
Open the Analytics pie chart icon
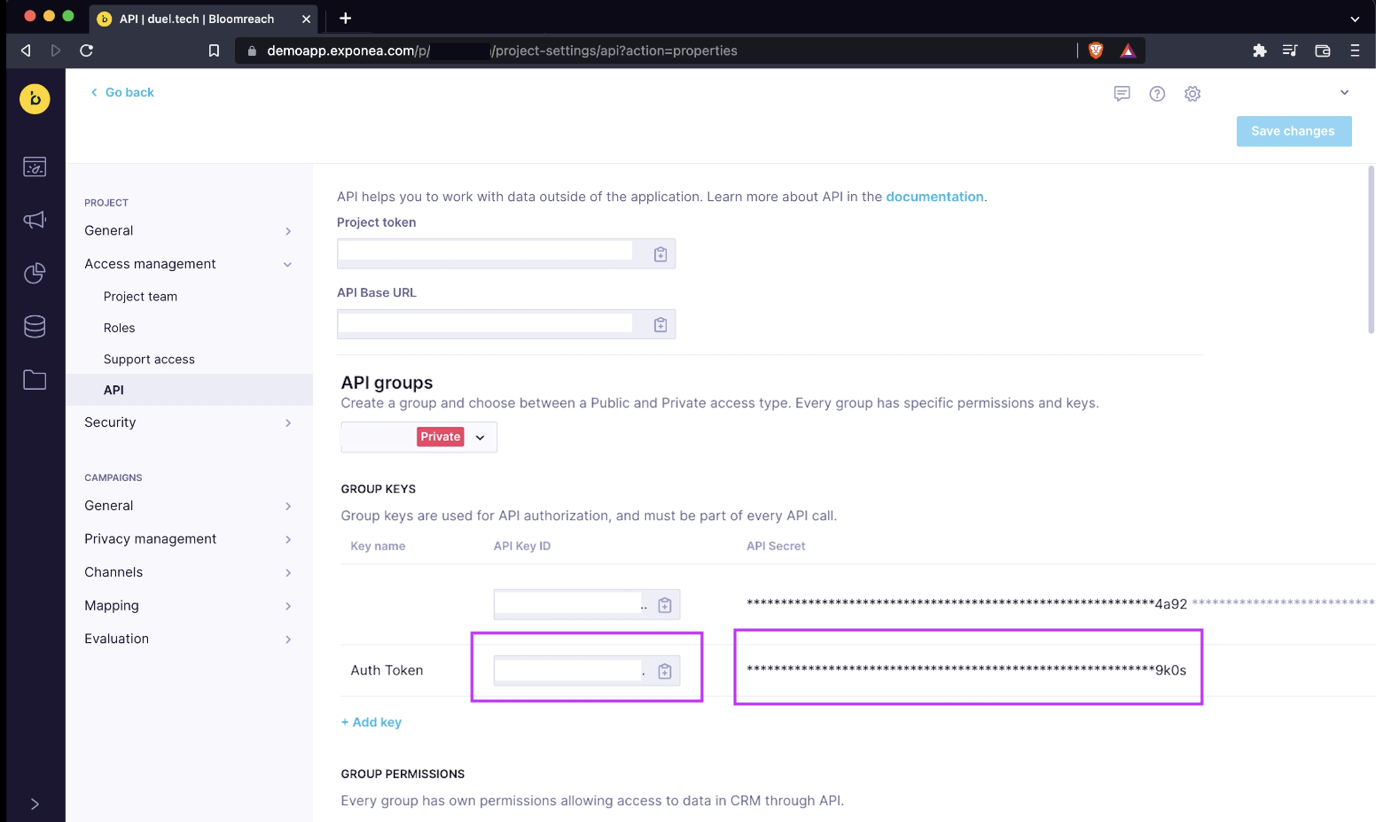tap(35, 273)
